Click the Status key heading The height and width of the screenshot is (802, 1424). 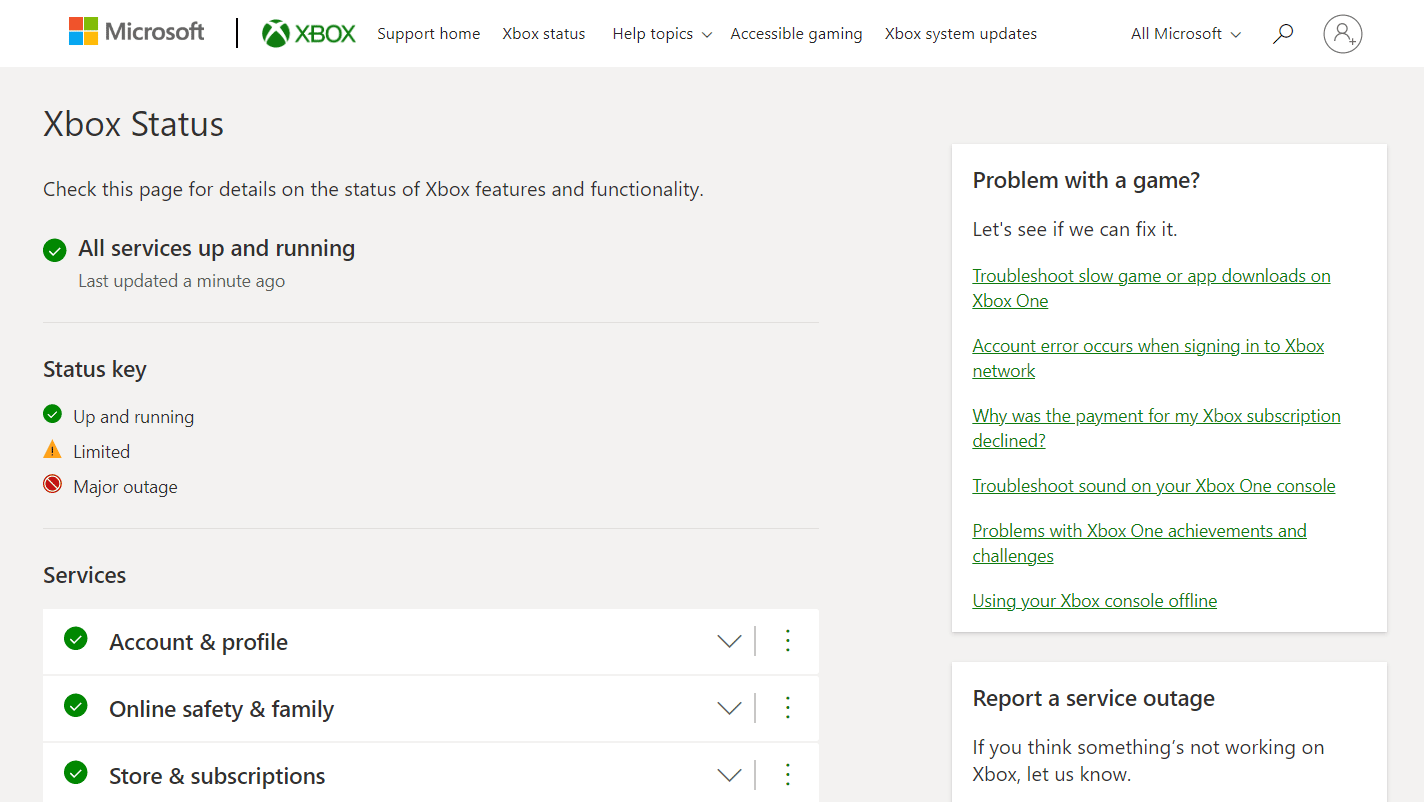pyautogui.click(x=95, y=369)
